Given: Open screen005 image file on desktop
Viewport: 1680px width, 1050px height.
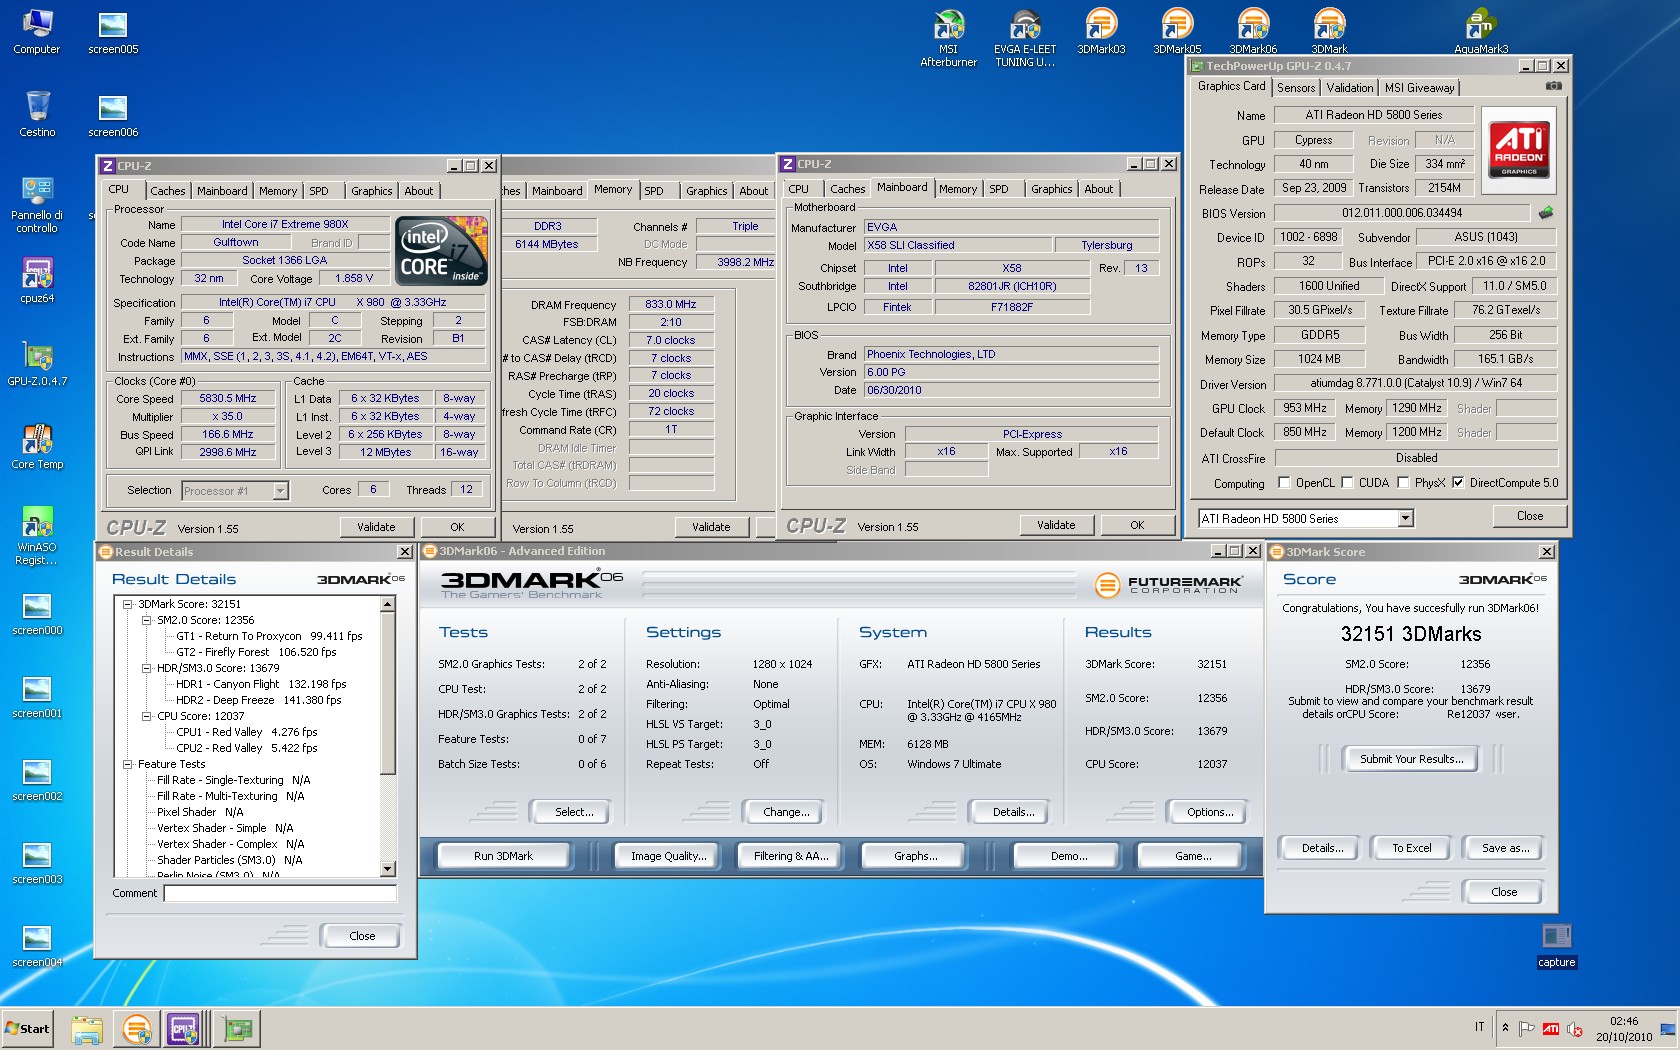Looking at the screenshot, I should 113,32.
